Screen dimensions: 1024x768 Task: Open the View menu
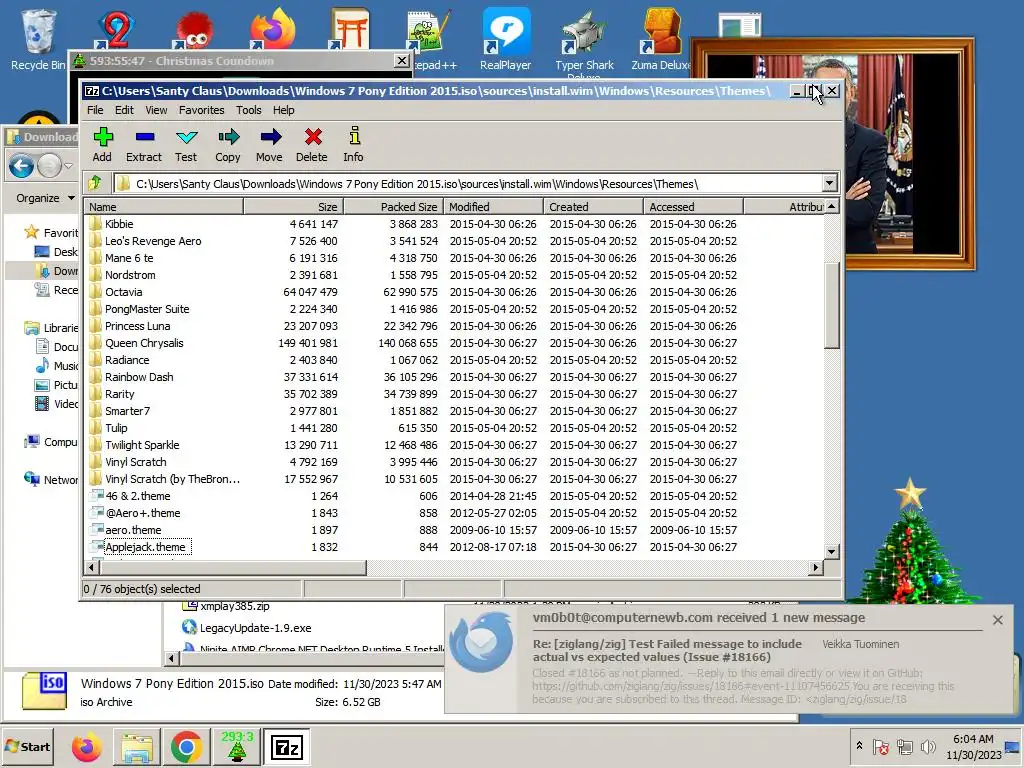[156, 110]
